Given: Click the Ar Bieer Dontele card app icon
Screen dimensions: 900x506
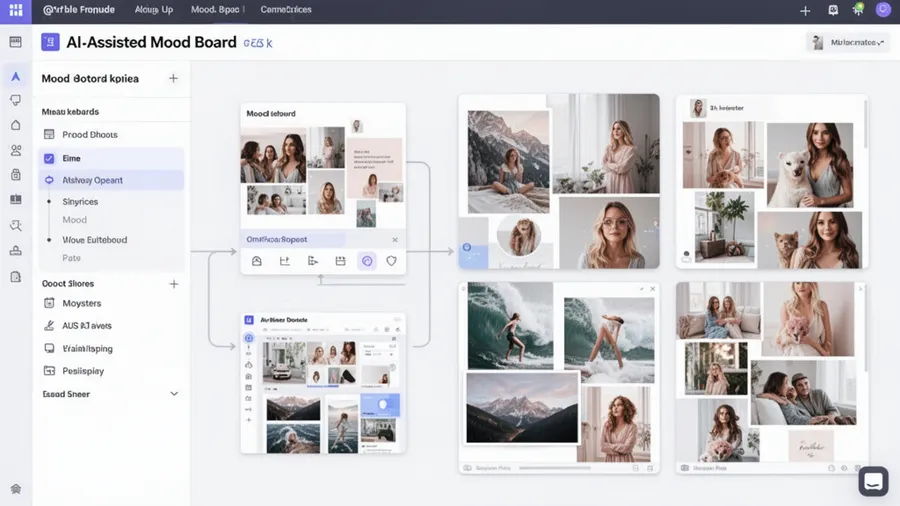Looking at the screenshot, I should pos(249,320).
